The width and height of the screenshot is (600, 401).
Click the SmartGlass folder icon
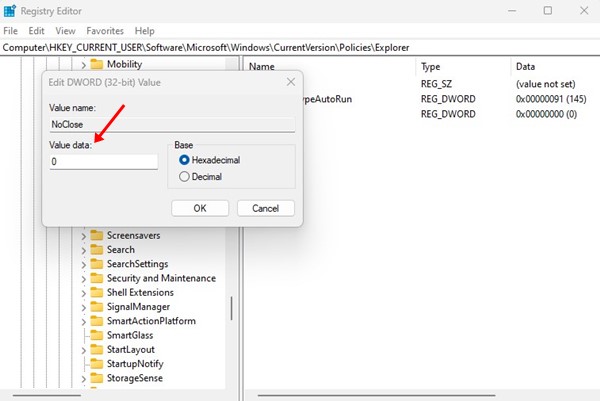(x=97, y=336)
